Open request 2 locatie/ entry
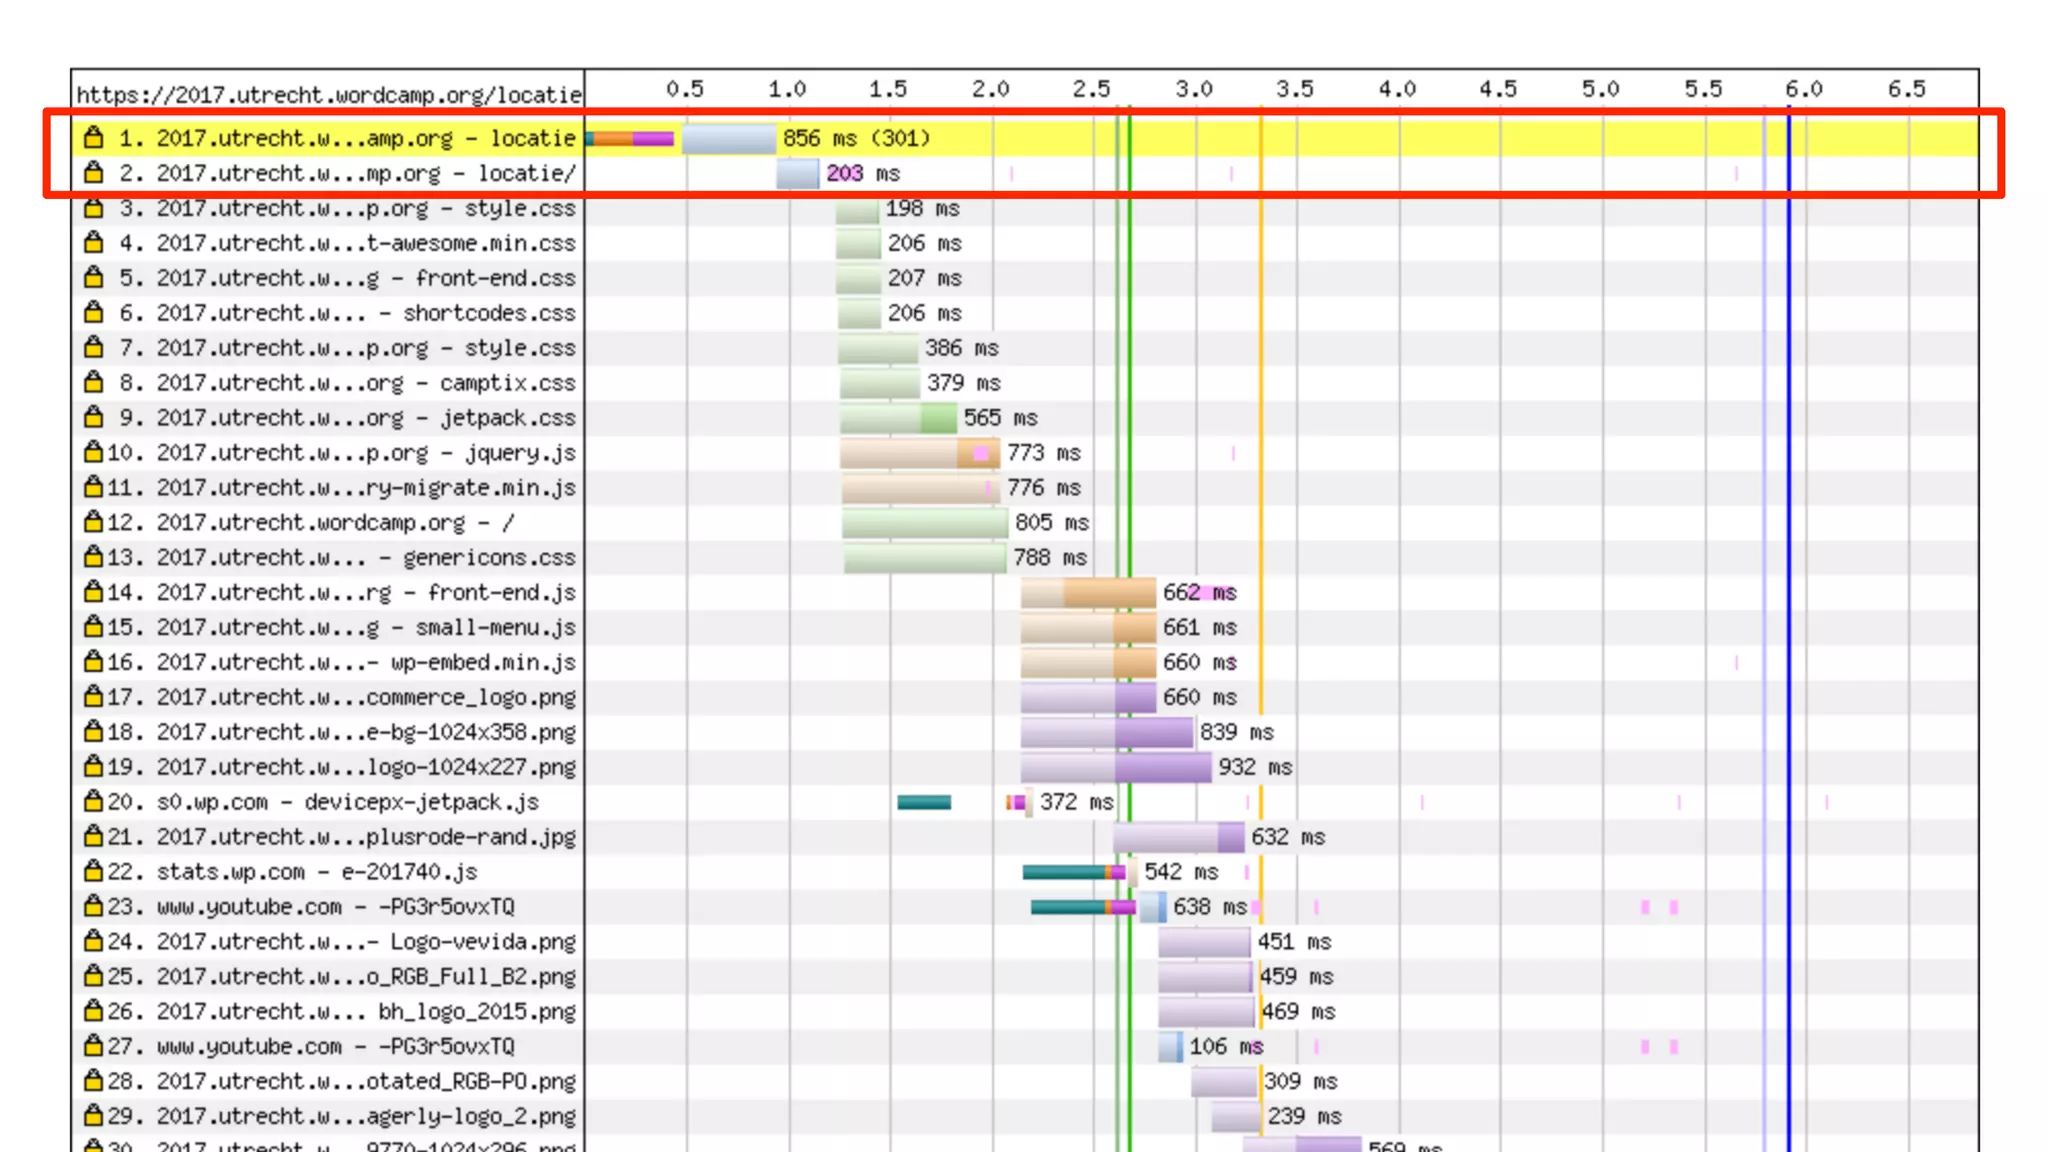The width and height of the screenshot is (2048, 1152). pyautogui.click(x=366, y=174)
